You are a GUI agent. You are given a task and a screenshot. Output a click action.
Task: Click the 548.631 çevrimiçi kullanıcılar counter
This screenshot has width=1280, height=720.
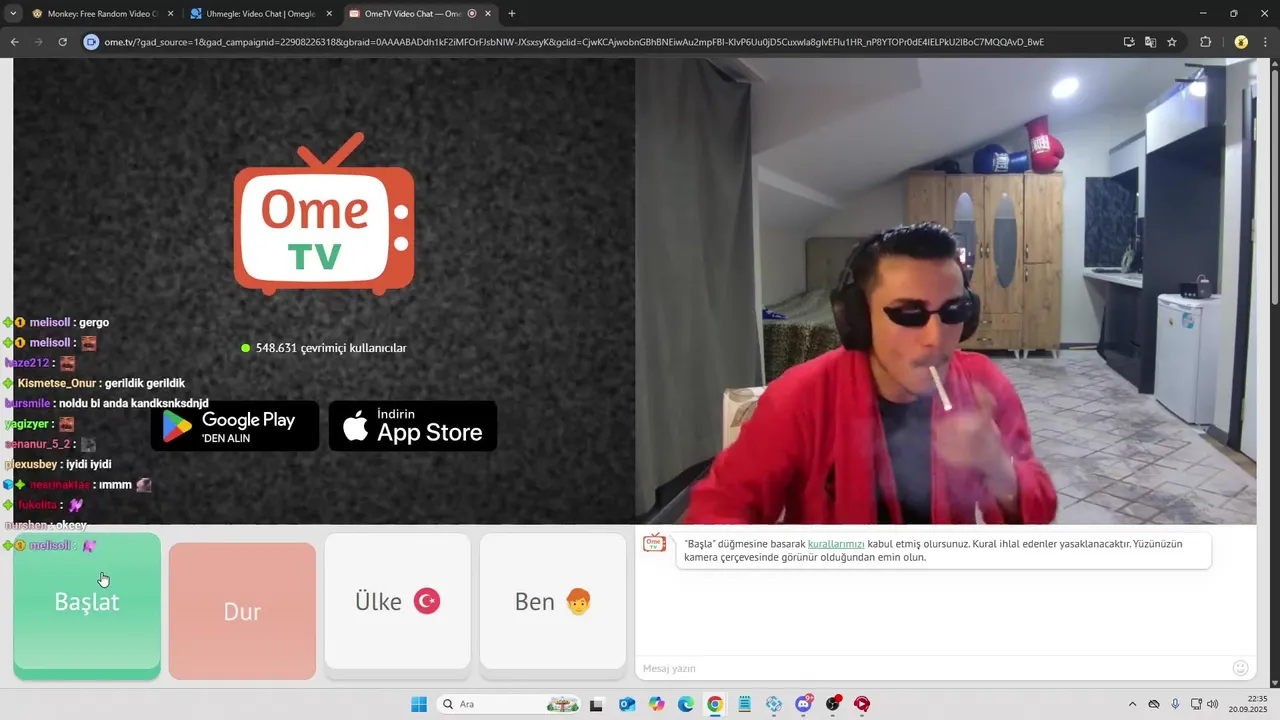pyautogui.click(x=324, y=348)
